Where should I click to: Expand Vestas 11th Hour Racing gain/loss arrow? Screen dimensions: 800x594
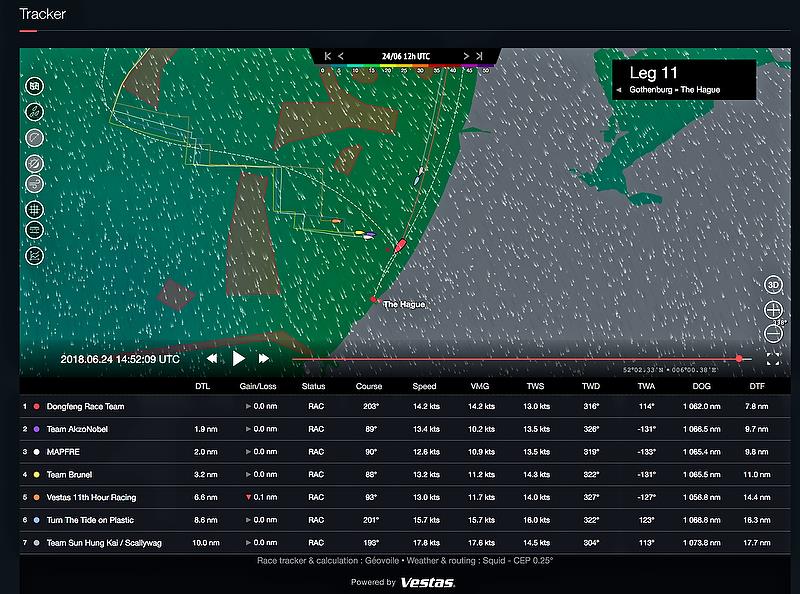pos(249,497)
